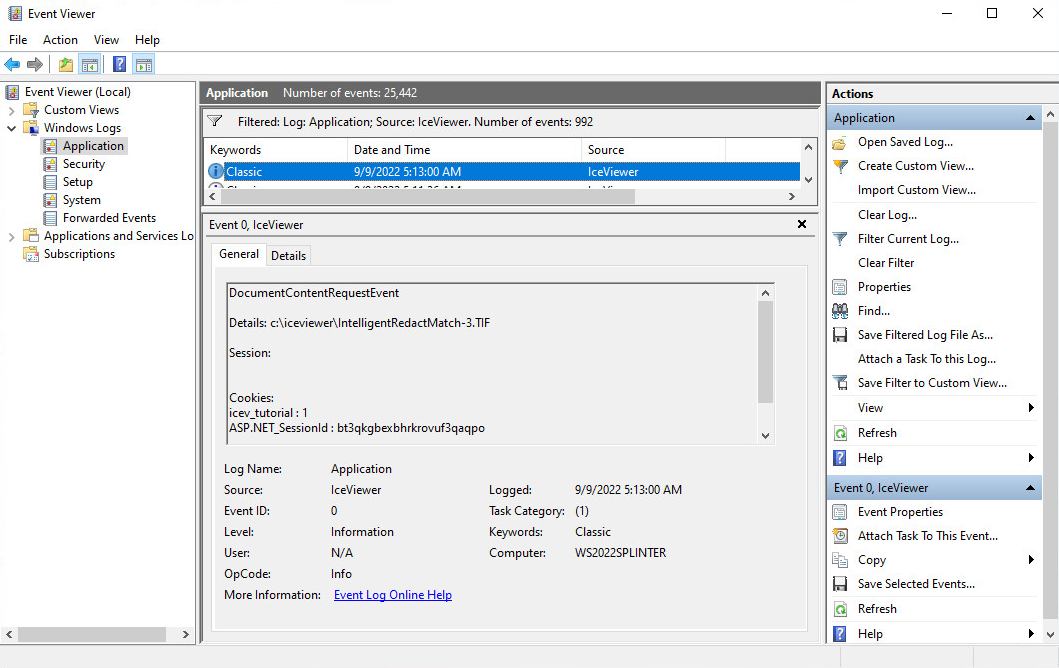Click the blue Back arrow in toolbar
Screen dimensions: 1059x668
12,65
